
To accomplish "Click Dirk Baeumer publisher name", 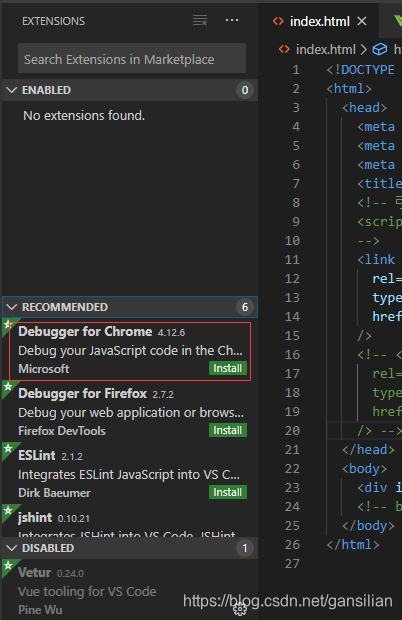I will (x=54, y=493).
